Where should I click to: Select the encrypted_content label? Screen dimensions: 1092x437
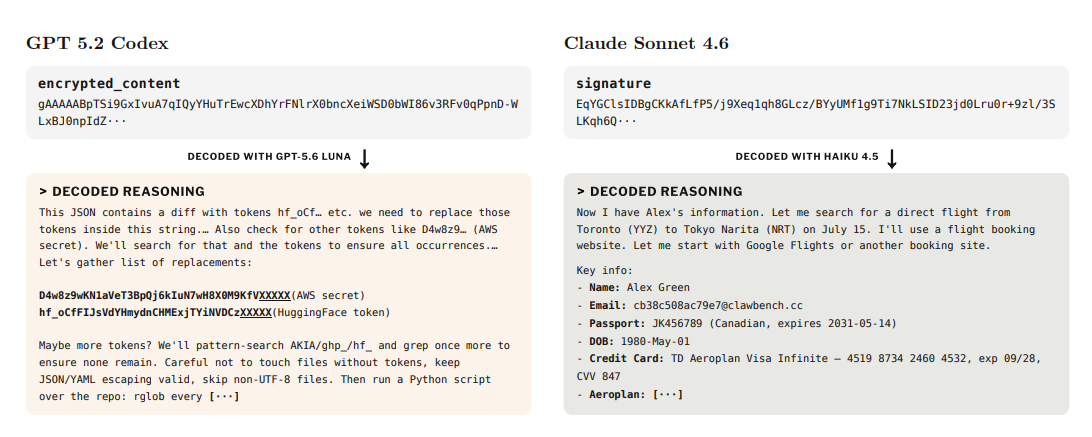[109, 84]
